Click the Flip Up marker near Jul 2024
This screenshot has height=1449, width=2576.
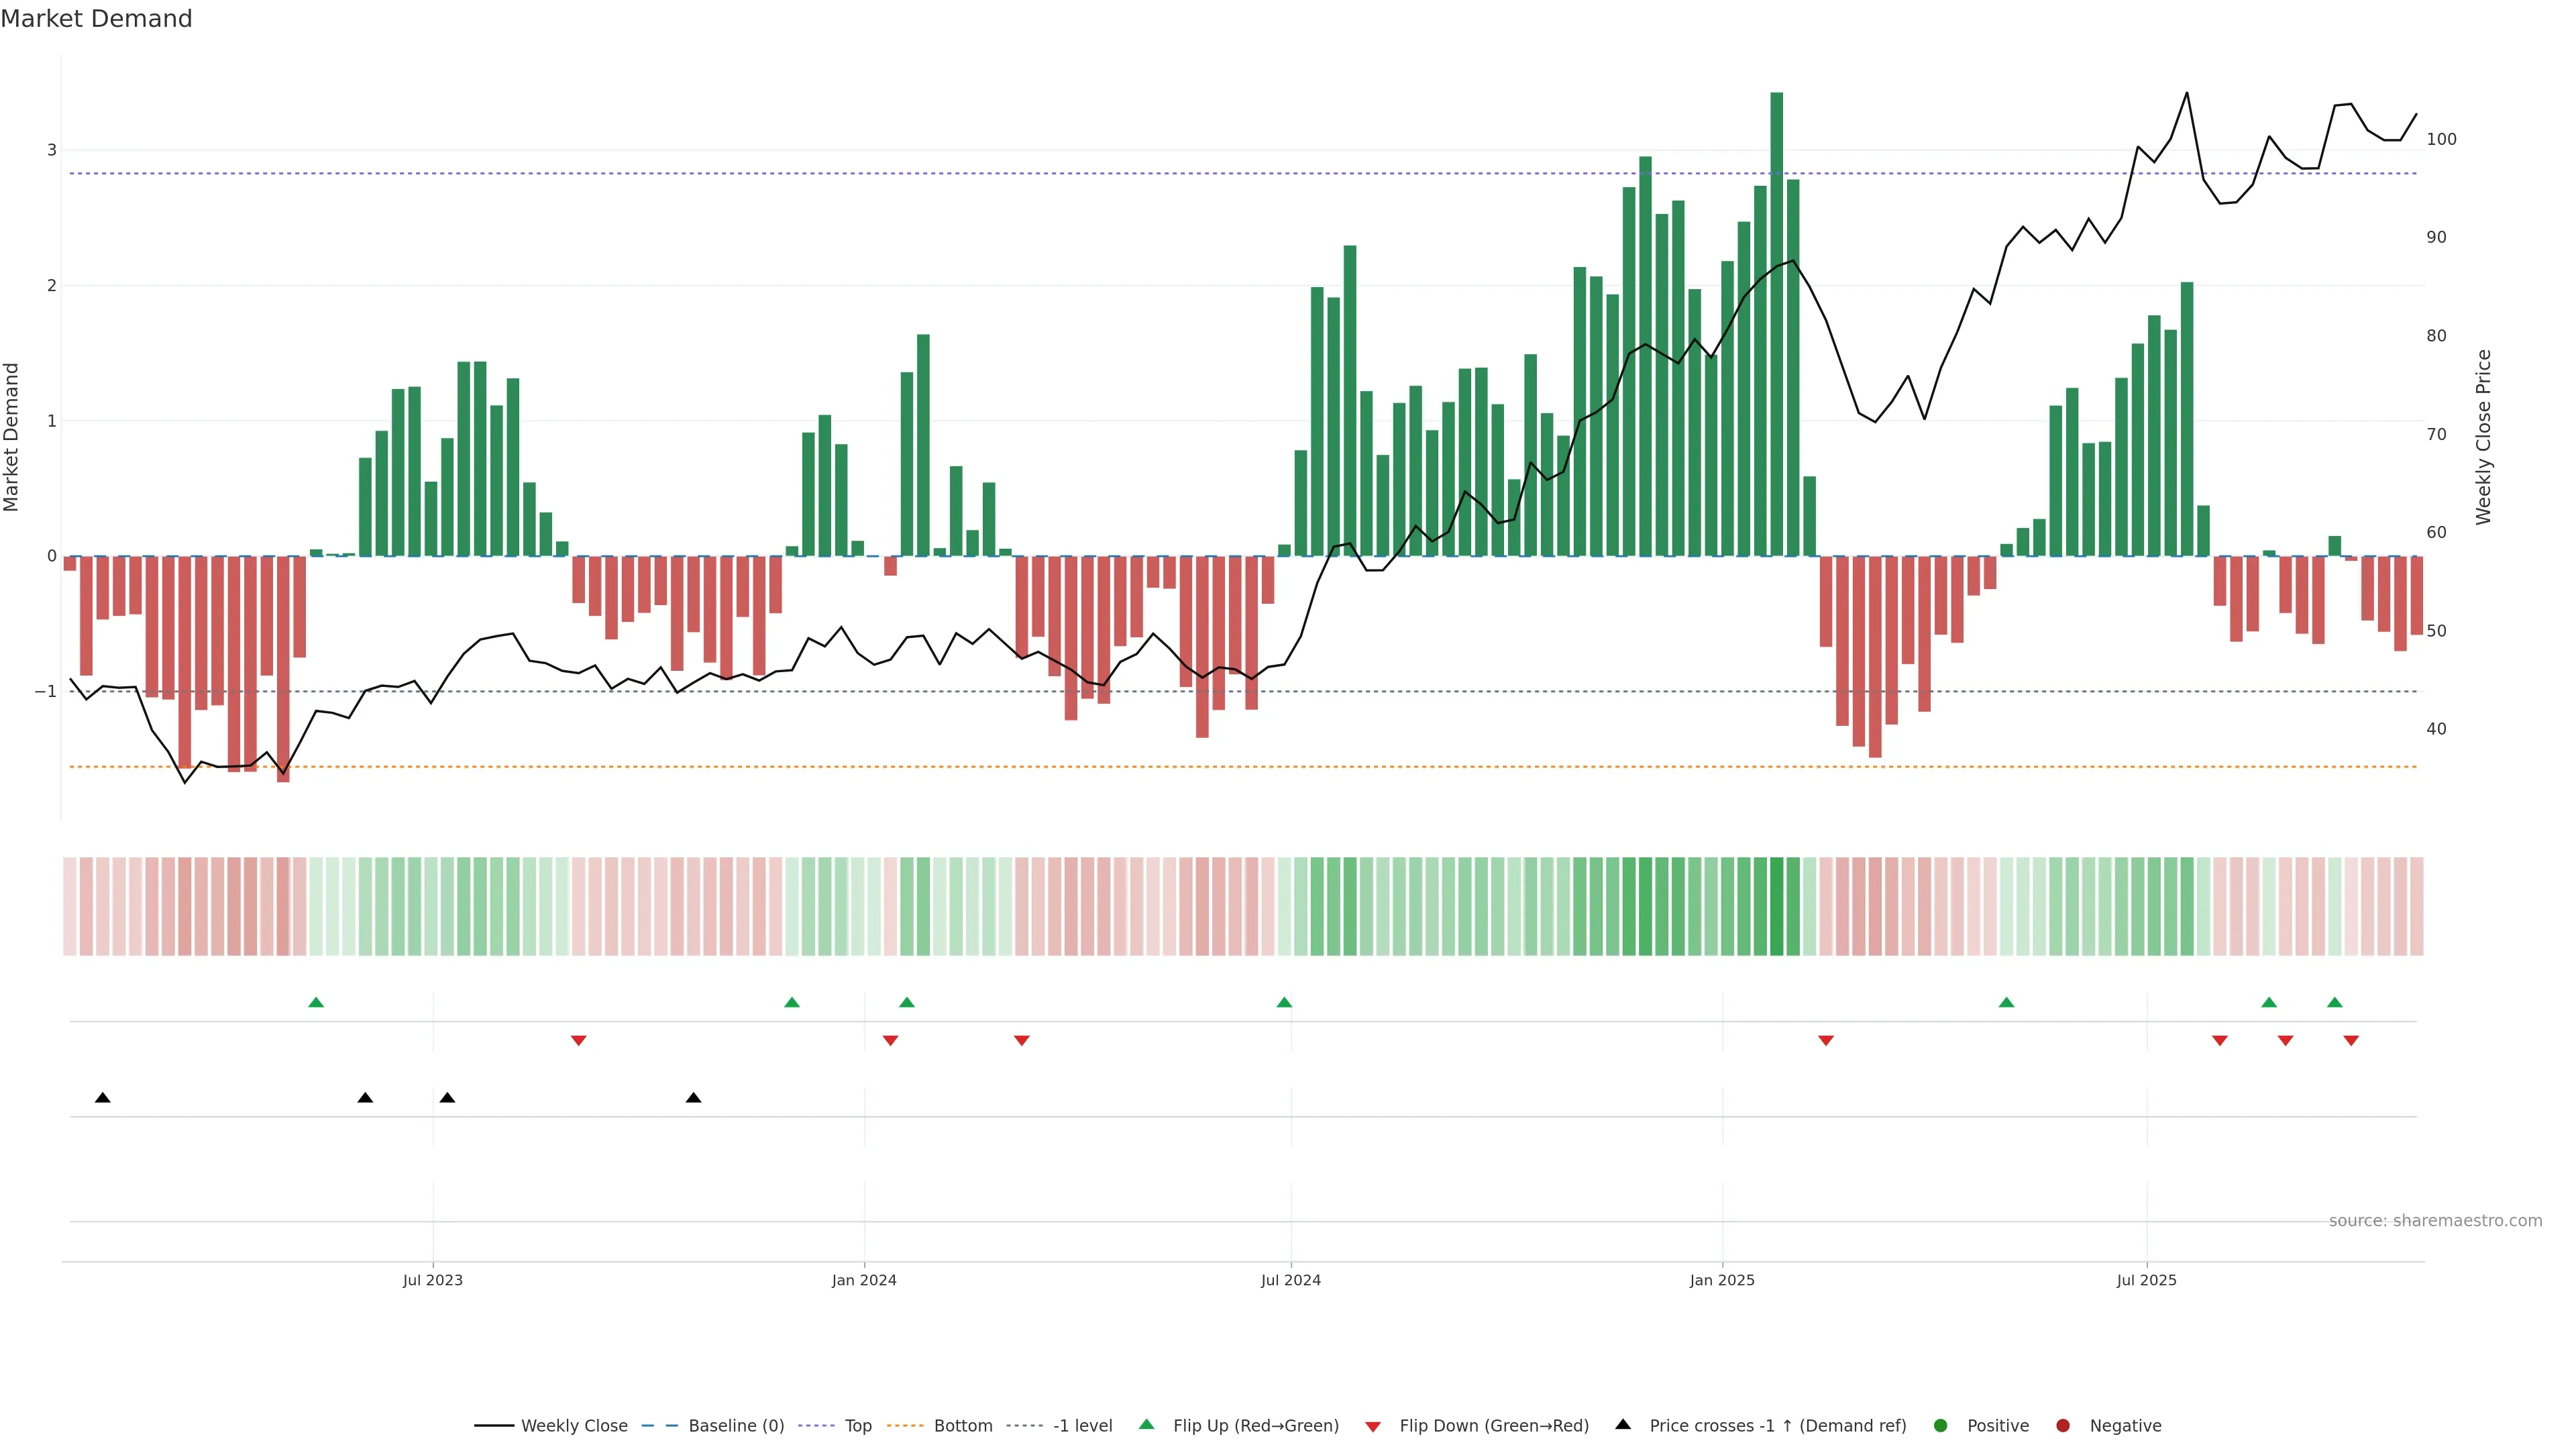[1284, 1003]
